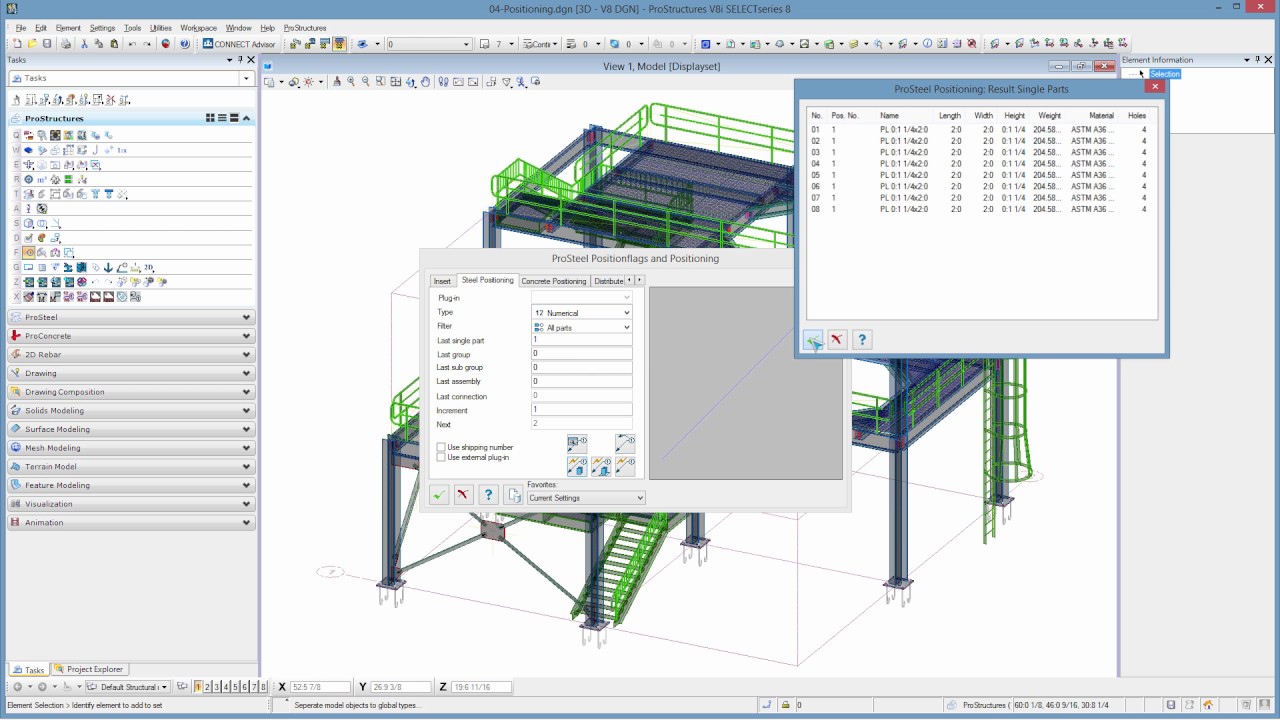The image size is (1280, 720).
Task: Switch to the Project Explorer tab
Action: click(90, 669)
